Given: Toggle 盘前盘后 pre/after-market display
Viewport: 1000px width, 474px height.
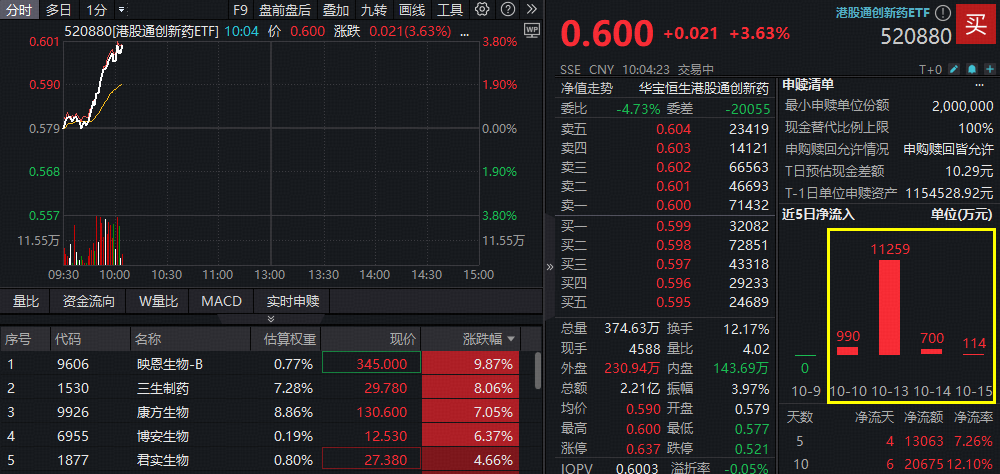Looking at the screenshot, I should (x=284, y=10).
